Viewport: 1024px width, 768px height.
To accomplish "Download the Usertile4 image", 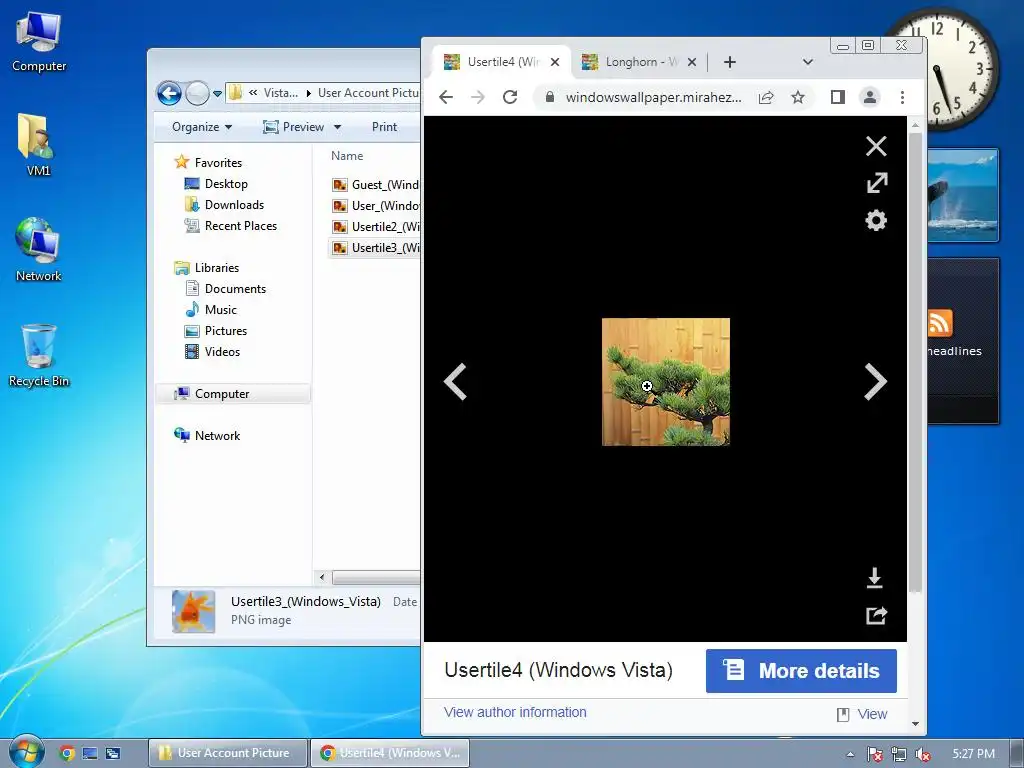I will pyautogui.click(x=874, y=578).
